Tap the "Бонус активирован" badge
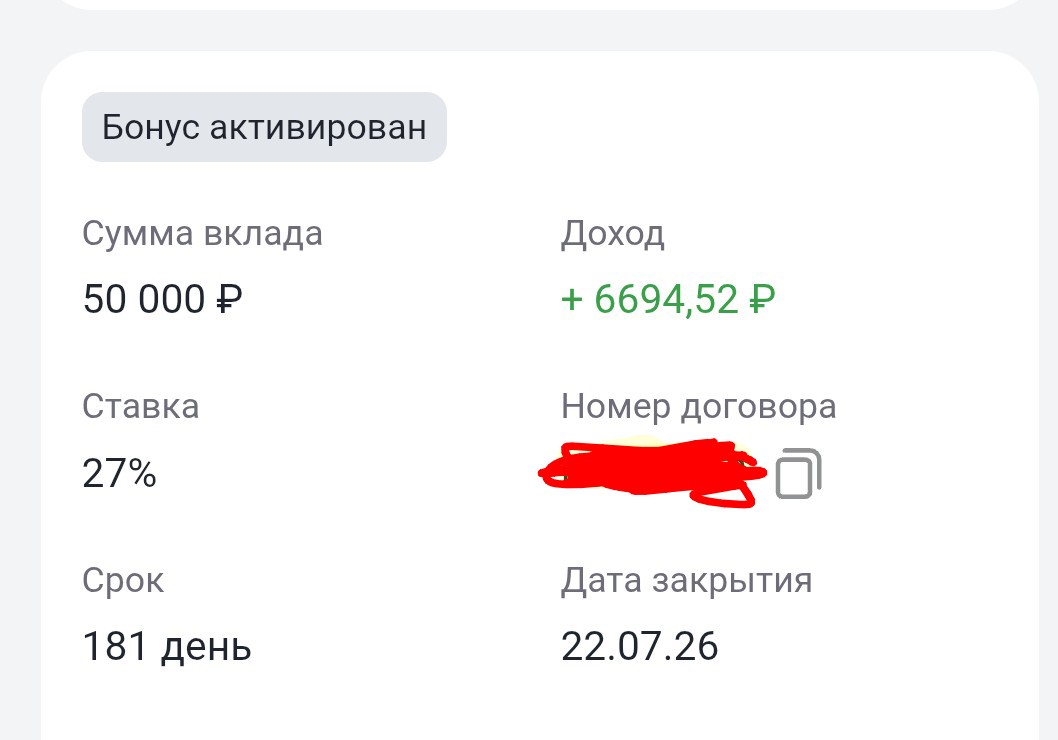 tap(264, 127)
